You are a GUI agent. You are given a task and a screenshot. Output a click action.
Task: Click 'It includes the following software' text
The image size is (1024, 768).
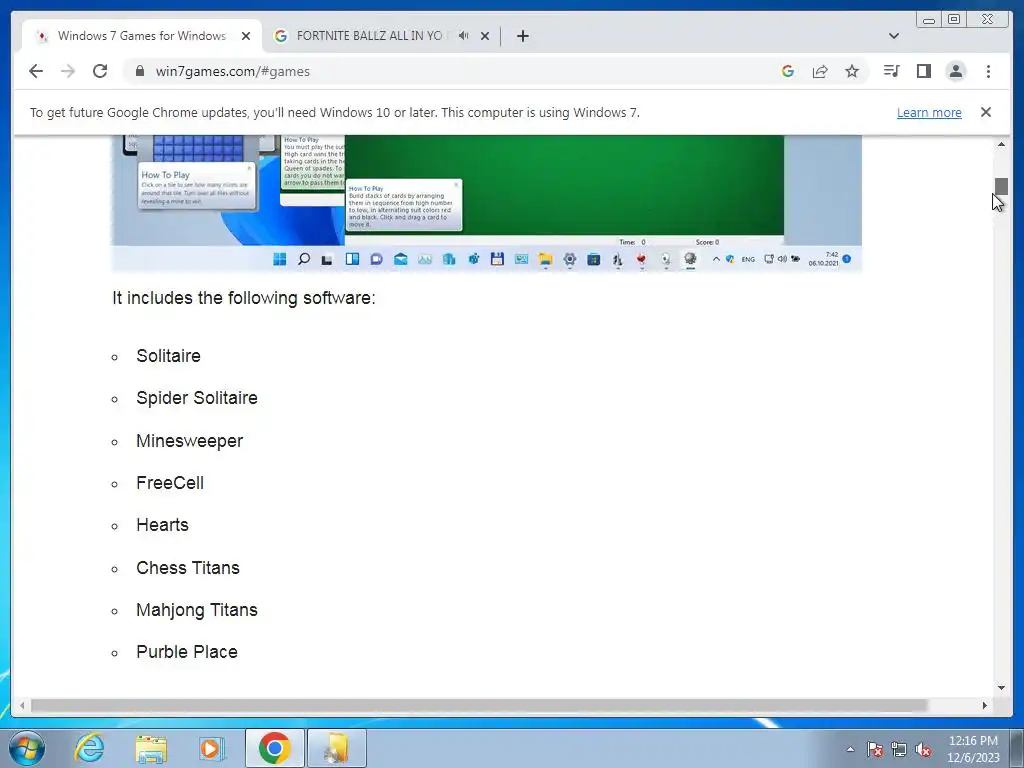pos(244,298)
